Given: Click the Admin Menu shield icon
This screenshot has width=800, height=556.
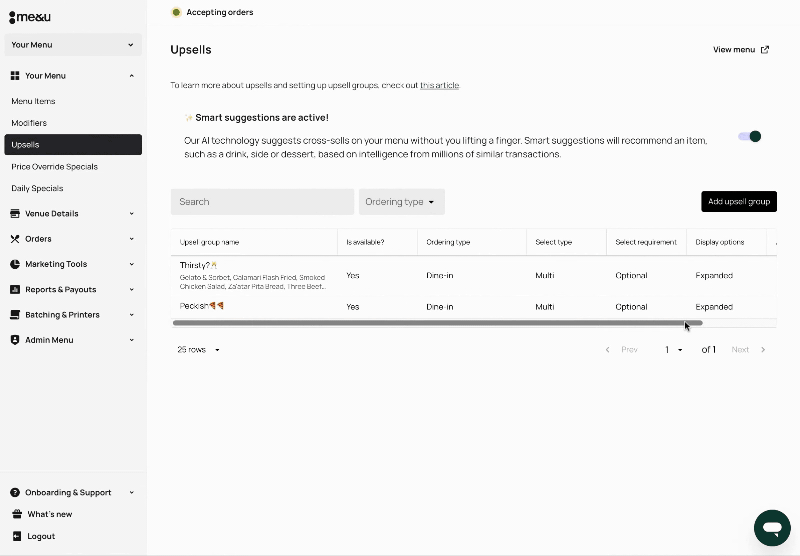Looking at the screenshot, I should (x=15, y=340).
